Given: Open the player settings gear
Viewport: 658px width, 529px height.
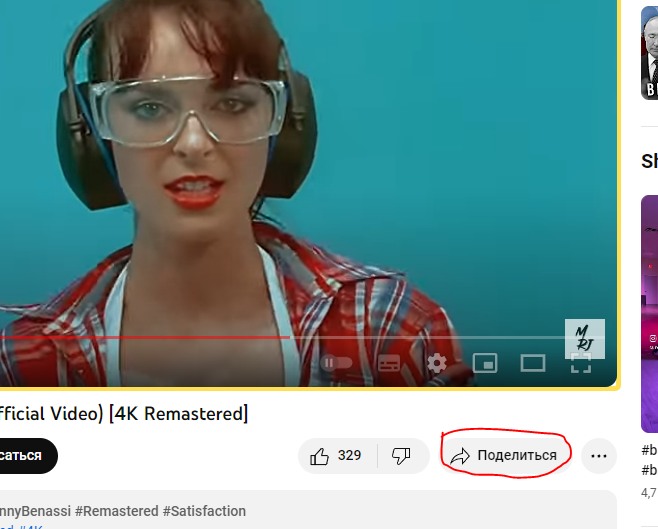Looking at the screenshot, I should 437,363.
